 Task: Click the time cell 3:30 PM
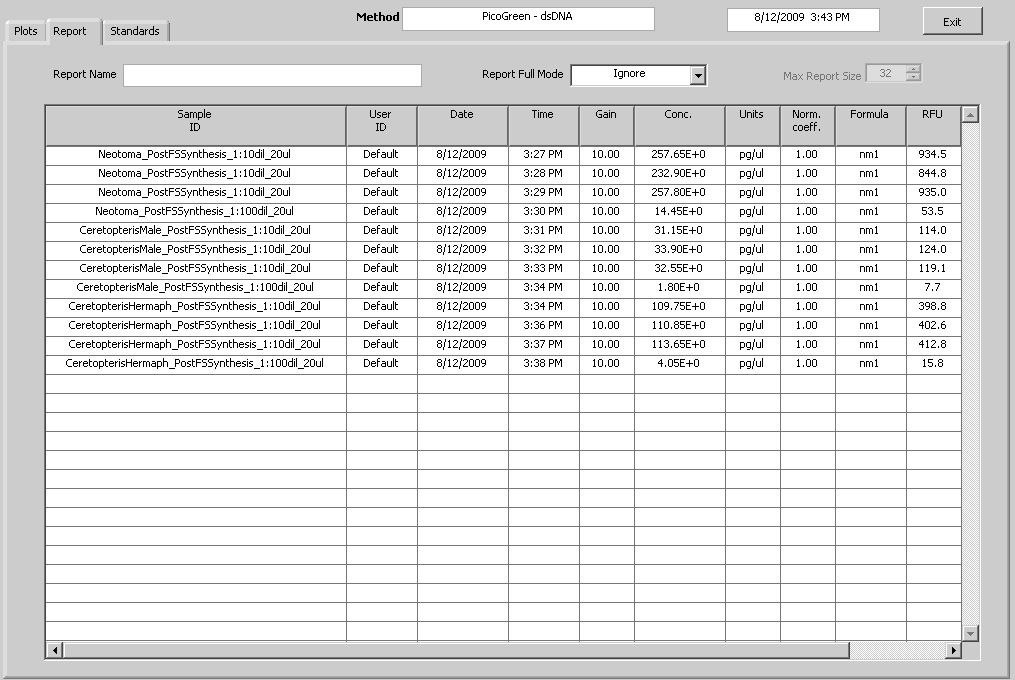click(543, 212)
